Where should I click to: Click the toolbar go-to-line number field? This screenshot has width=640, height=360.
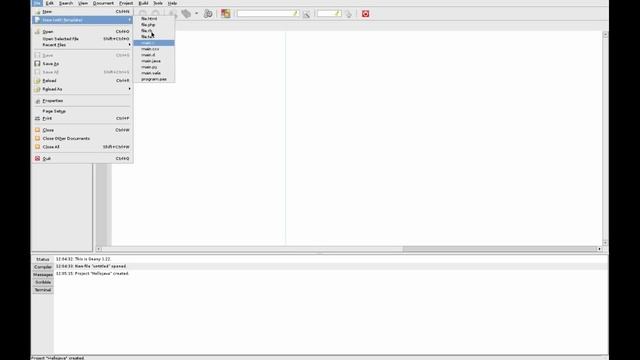click(x=329, y=14)
